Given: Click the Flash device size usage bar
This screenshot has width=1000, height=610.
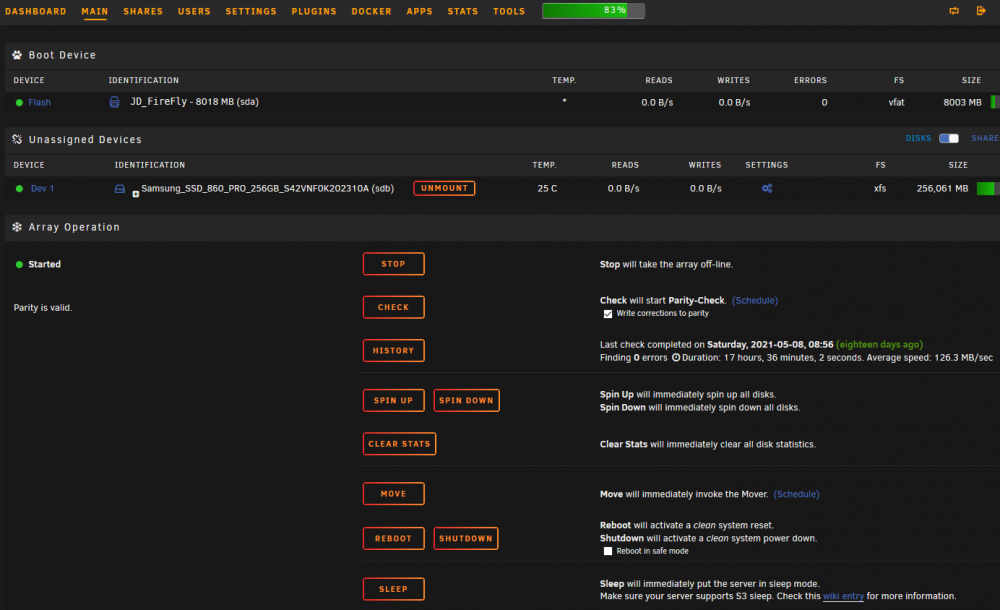Looking at the screenshot, I should (994, 102).
